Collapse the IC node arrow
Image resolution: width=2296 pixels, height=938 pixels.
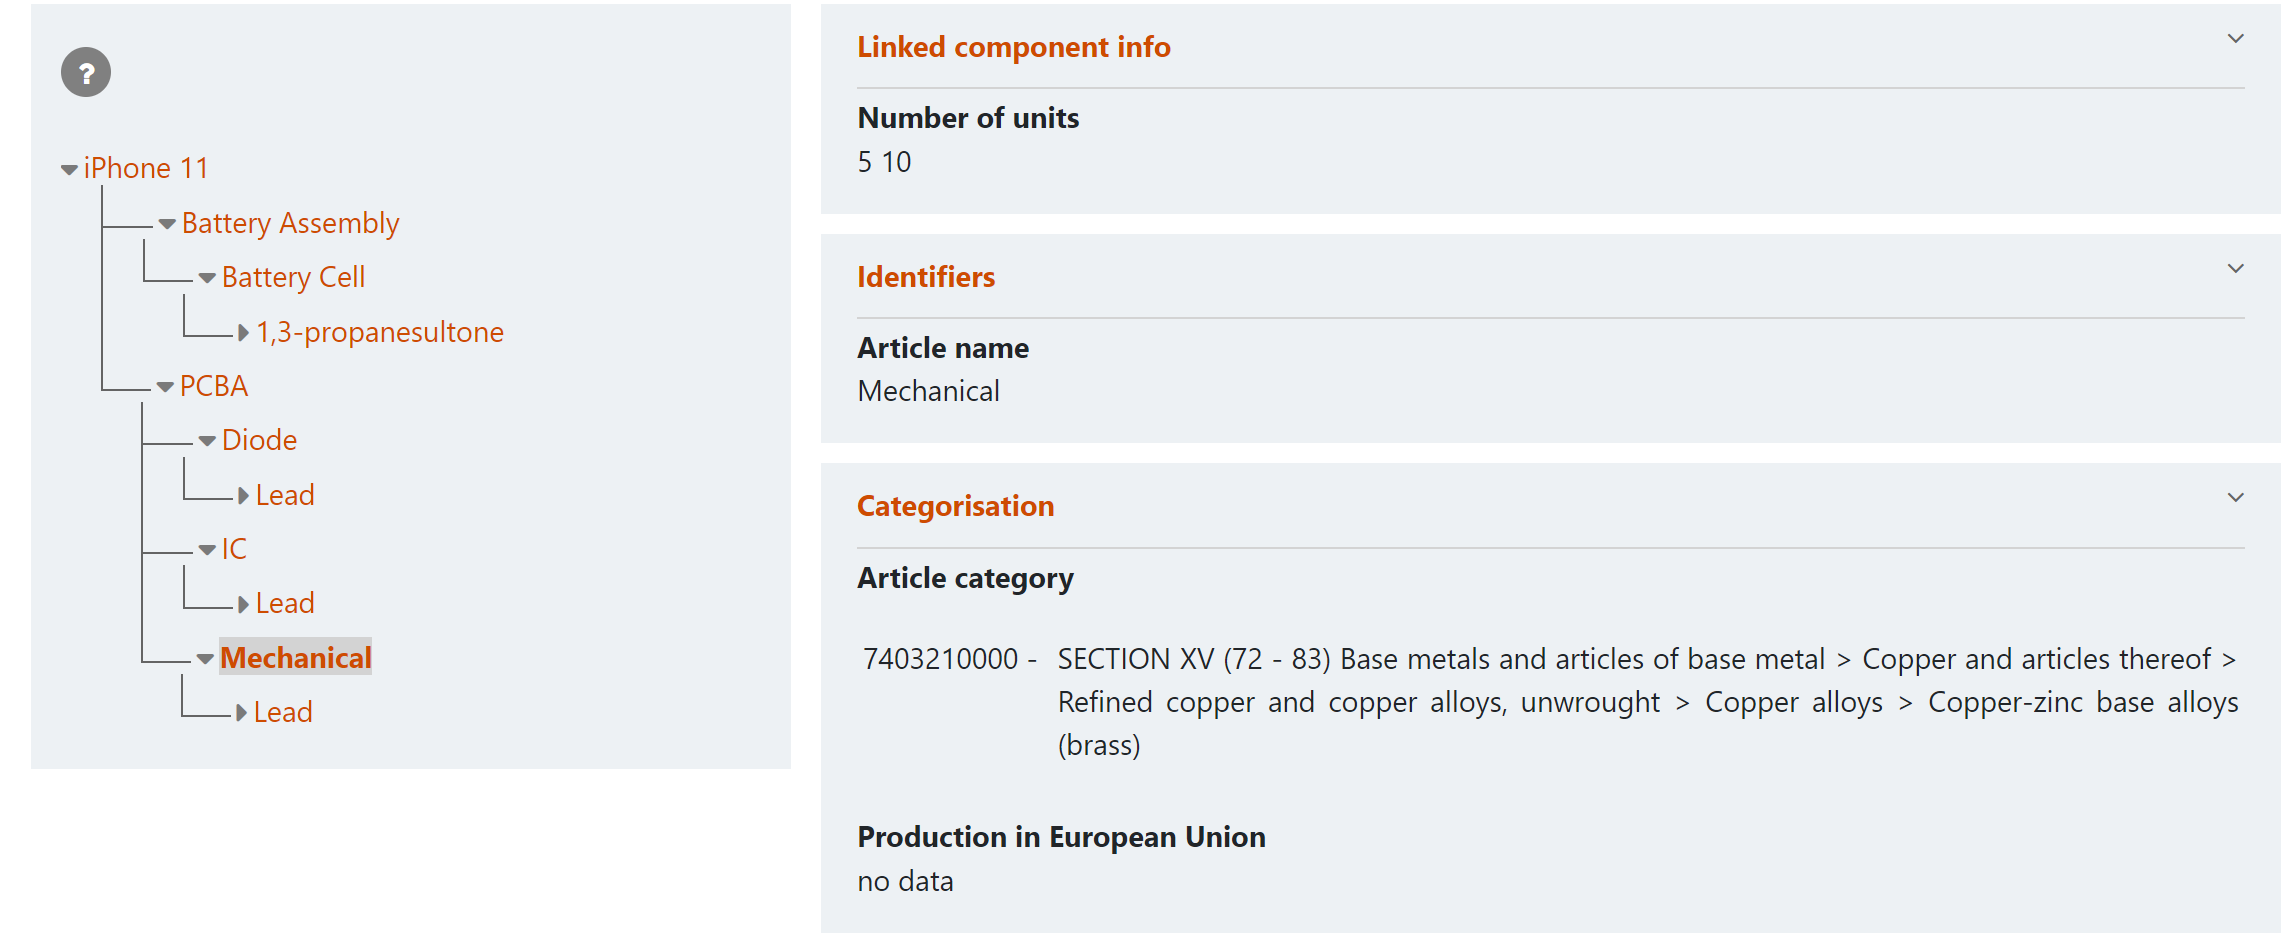coord(207,550)
